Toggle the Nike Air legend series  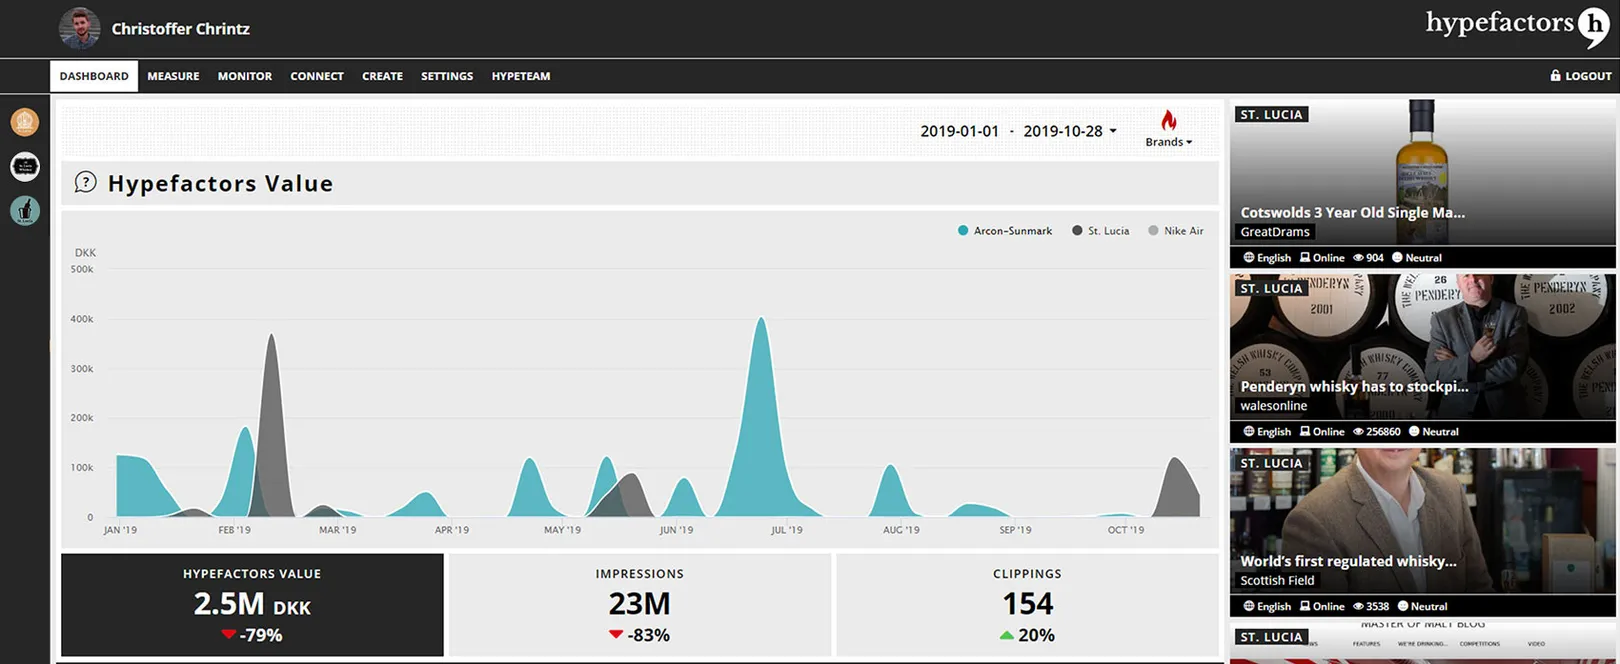[1176, 230]
